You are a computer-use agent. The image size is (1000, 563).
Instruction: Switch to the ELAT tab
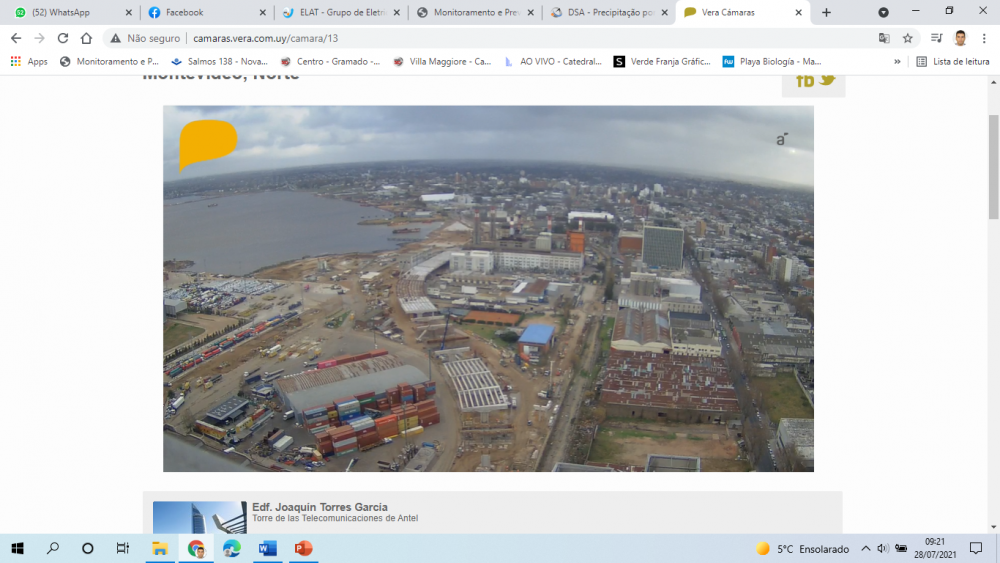(x=337, y=13)
